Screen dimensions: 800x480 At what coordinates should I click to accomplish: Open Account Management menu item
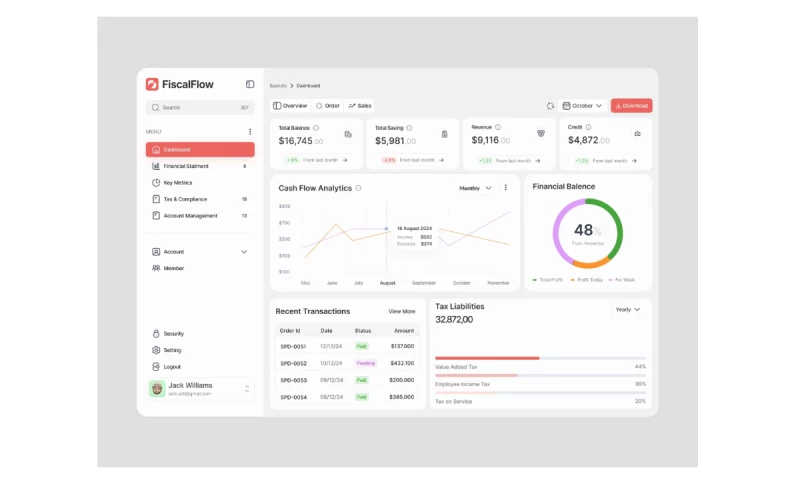coord(200,216)
